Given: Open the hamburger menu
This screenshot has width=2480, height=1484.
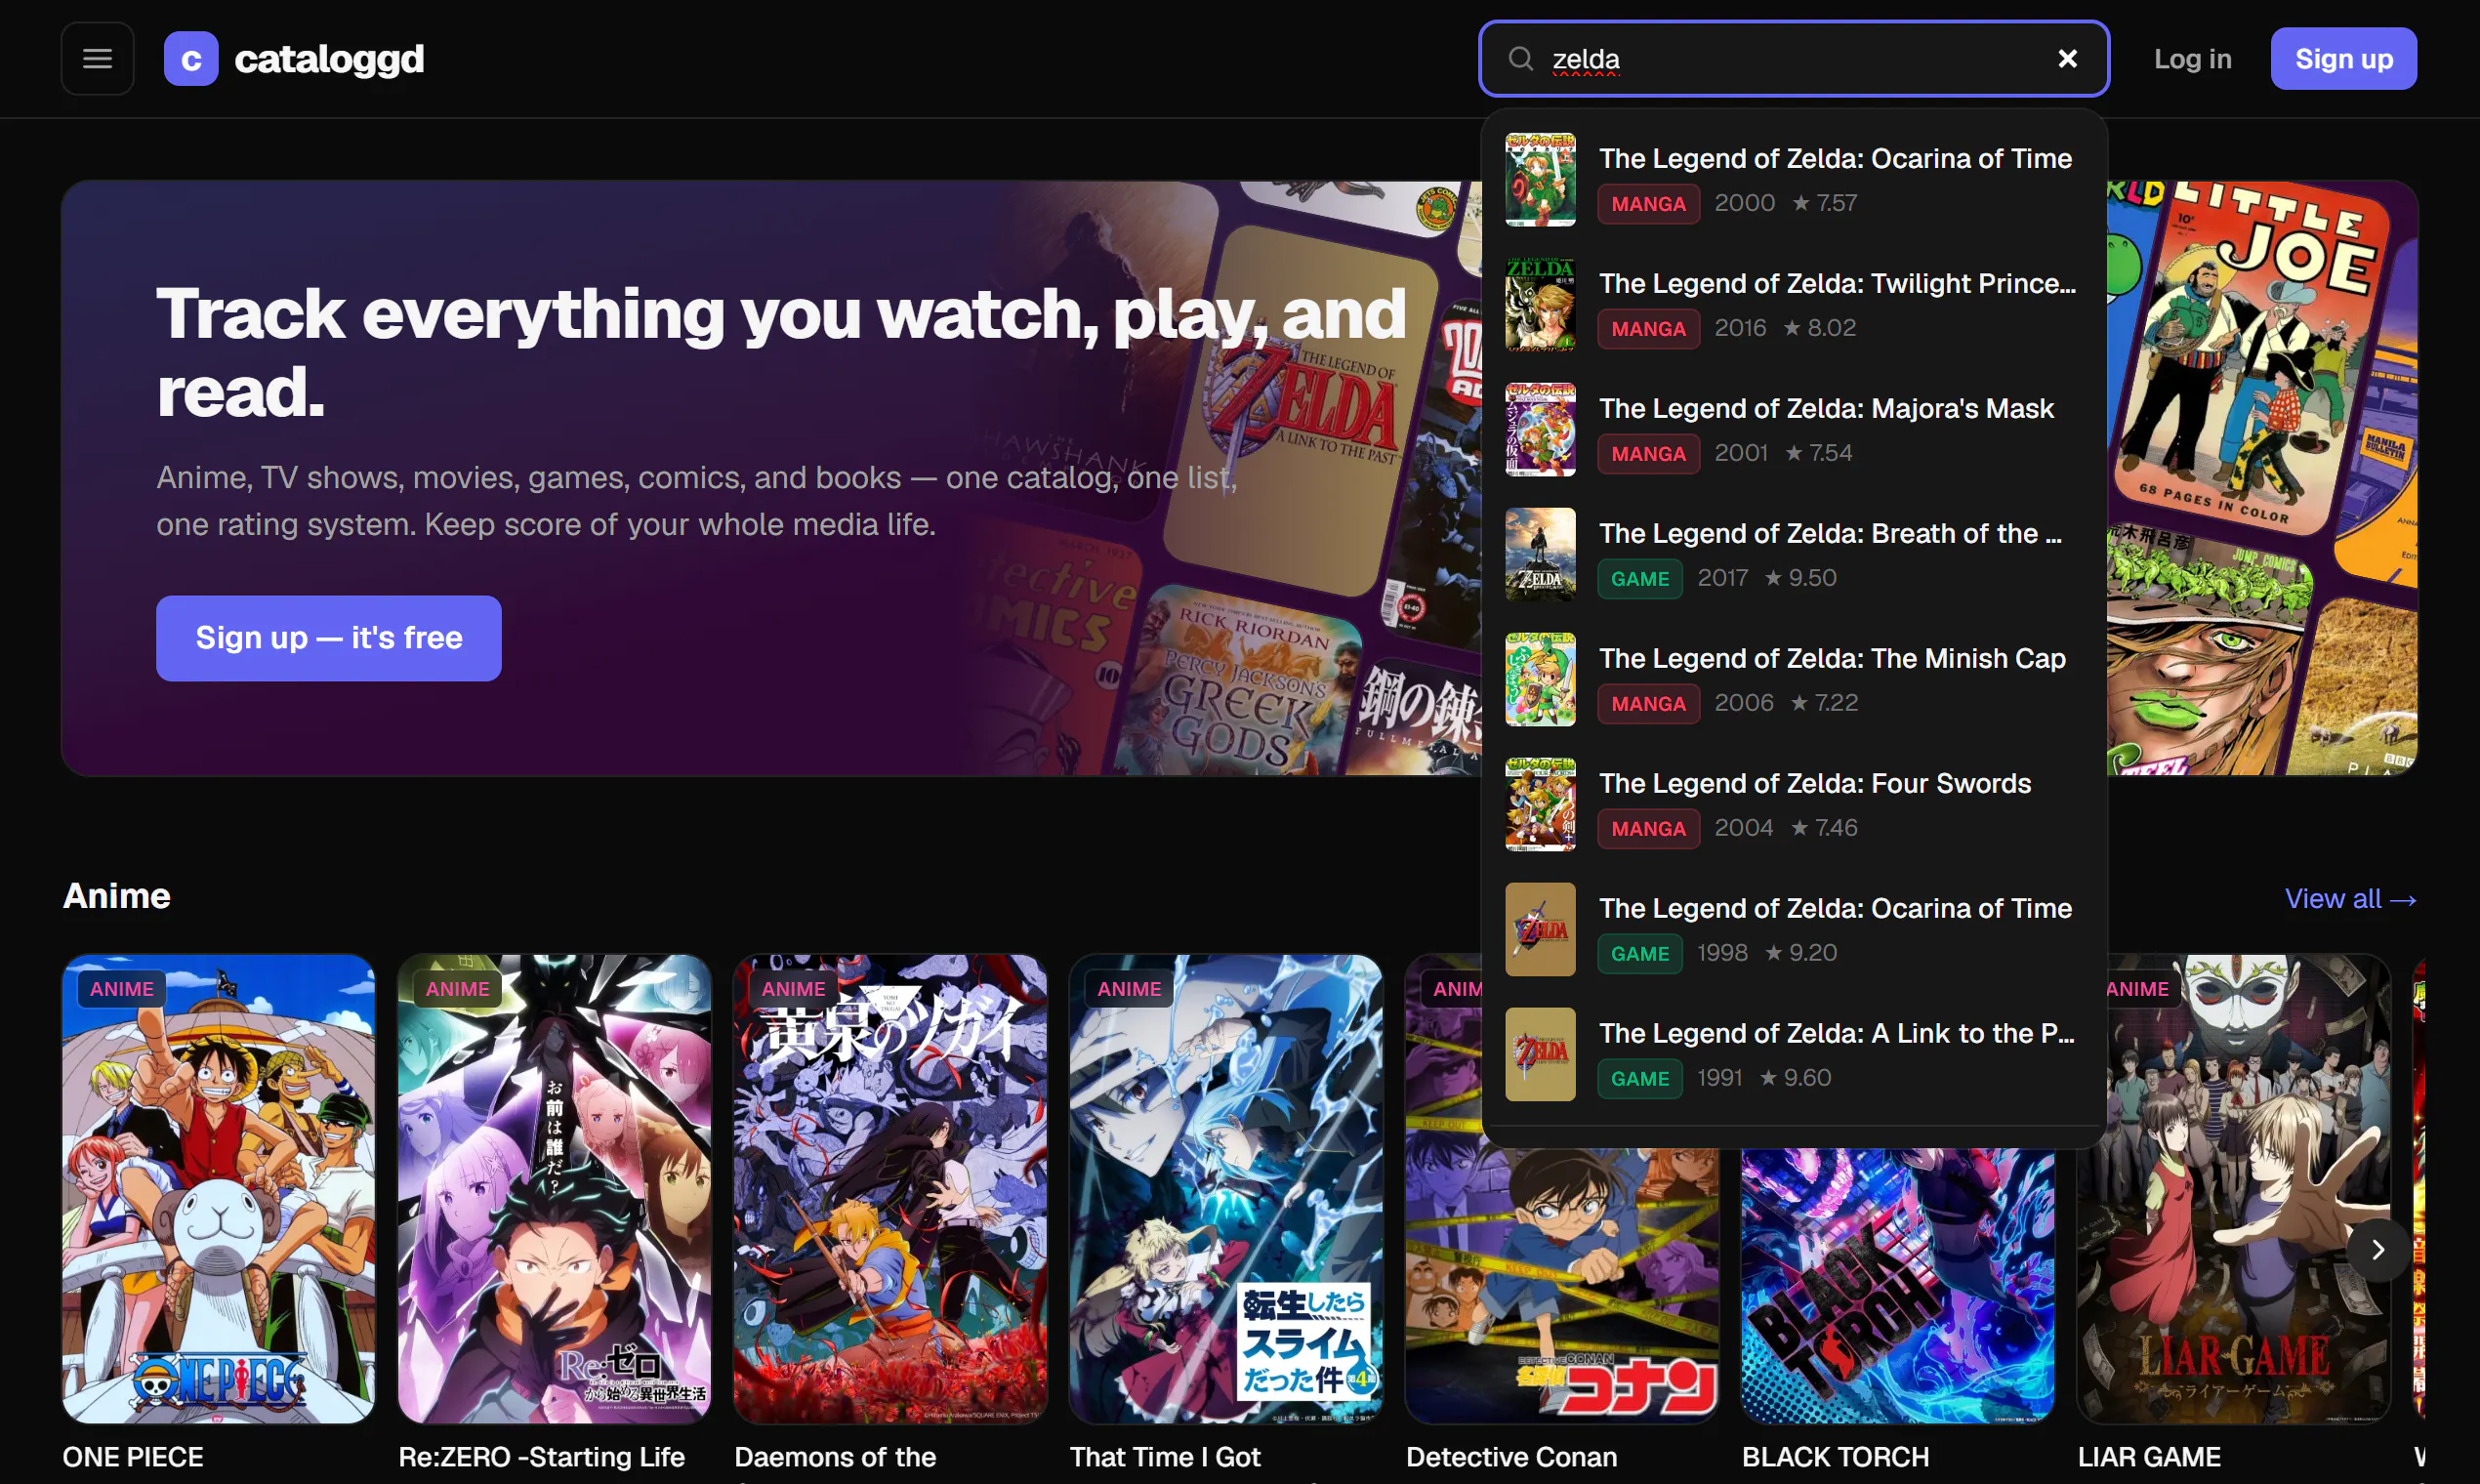Looking at the screenshot, I should click(97, 59).
